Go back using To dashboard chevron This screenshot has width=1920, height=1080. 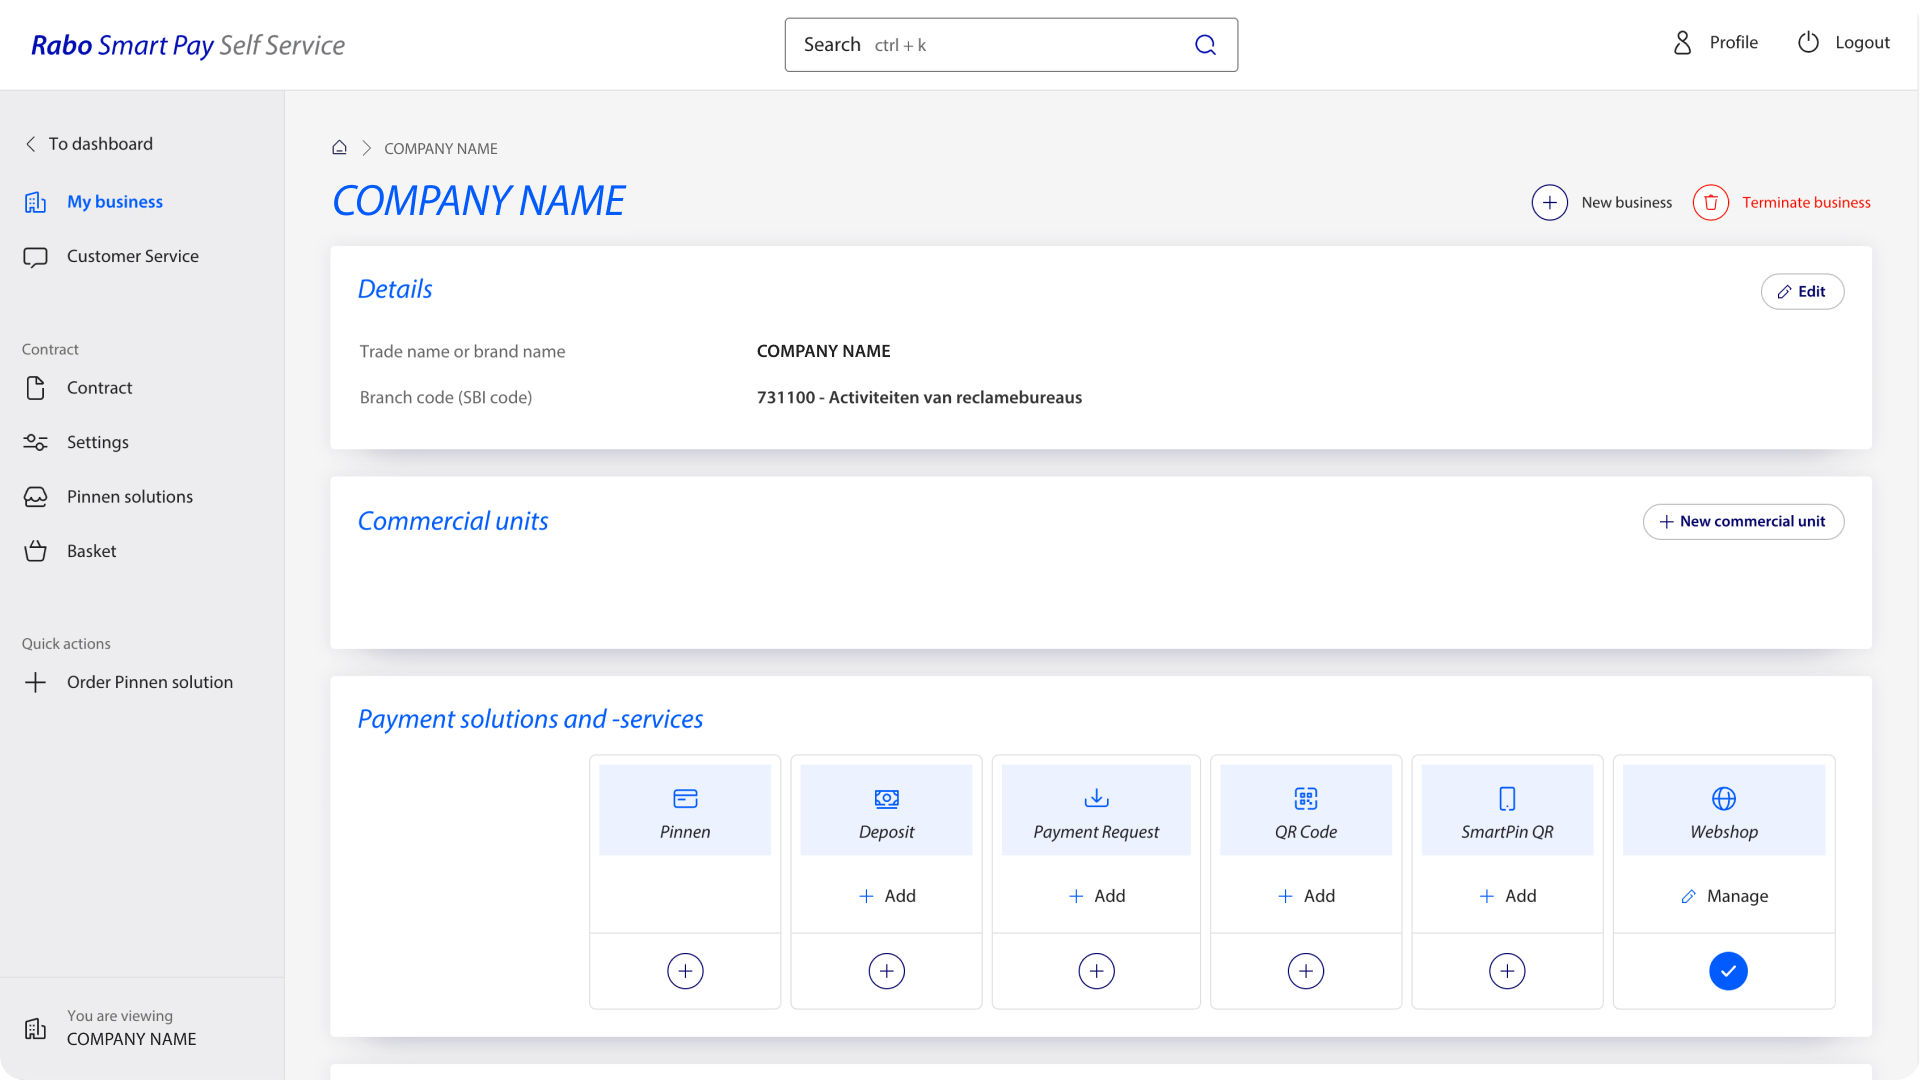(31, 144)
